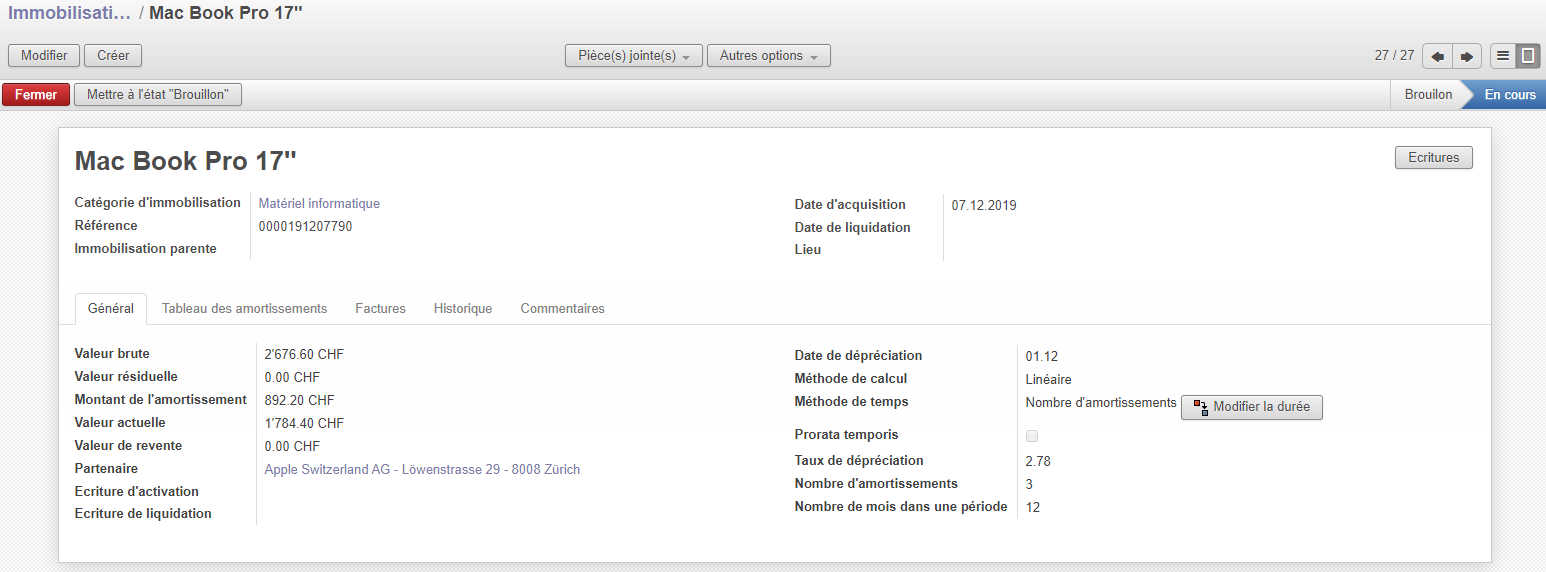
Task: Expand the Pièce(s) jointe(s) dropdown
Action: pyautogui.click(x=634, y=56)
